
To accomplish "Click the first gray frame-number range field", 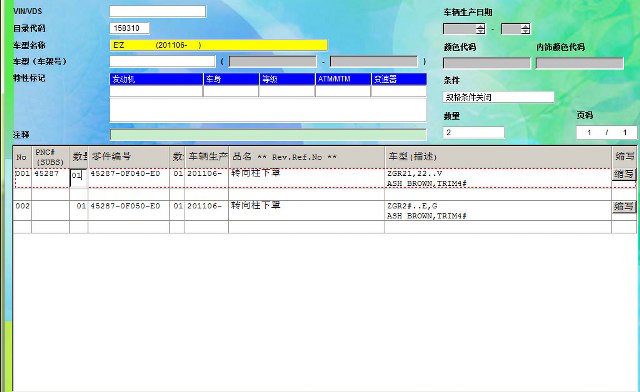I will (x=272, y=62).
